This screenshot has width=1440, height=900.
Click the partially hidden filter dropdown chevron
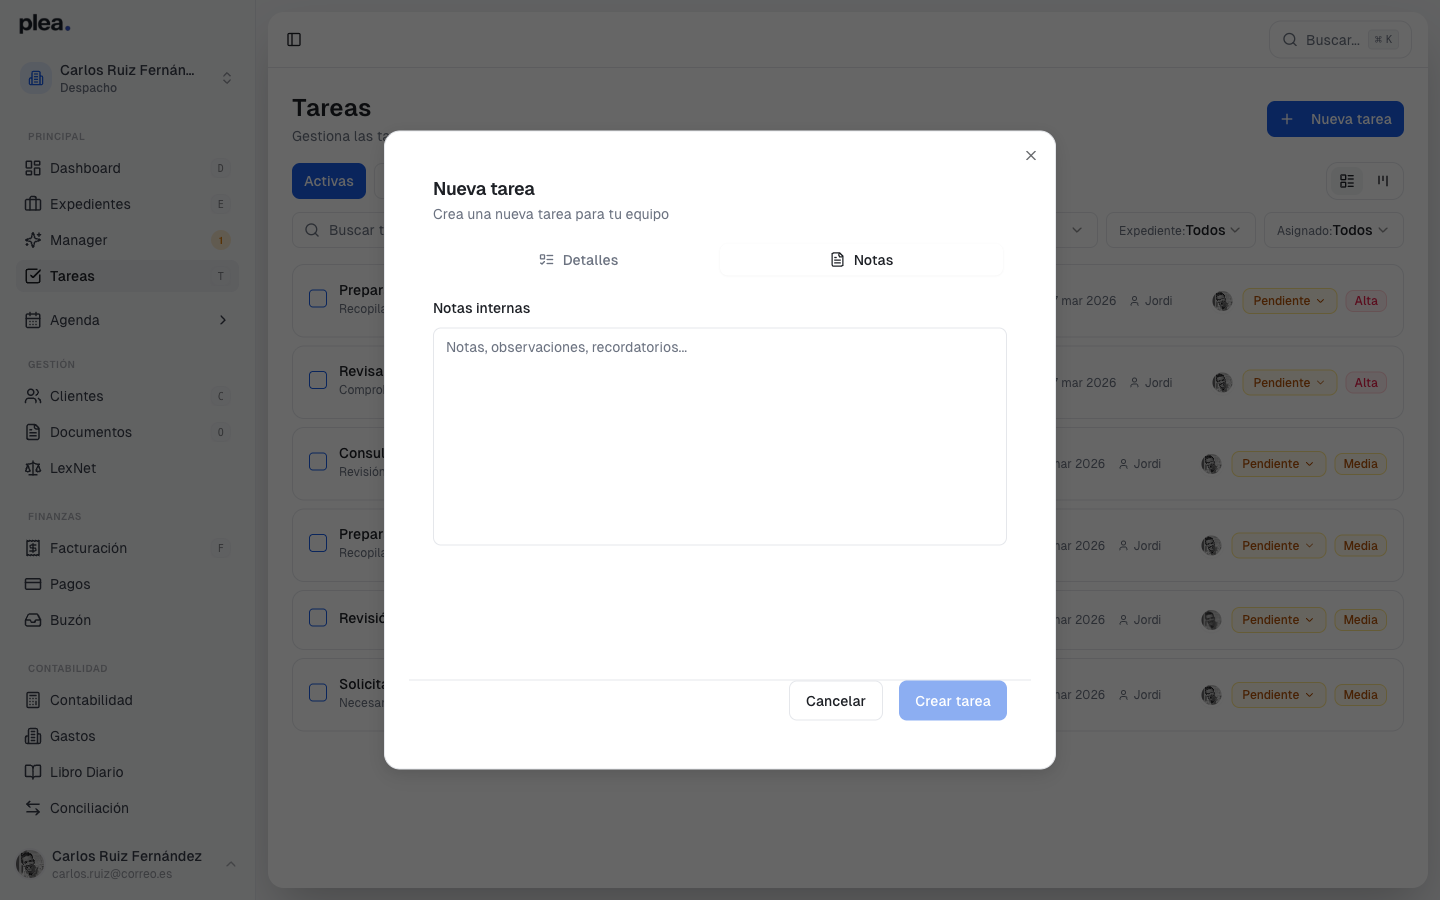(1077, 230)
